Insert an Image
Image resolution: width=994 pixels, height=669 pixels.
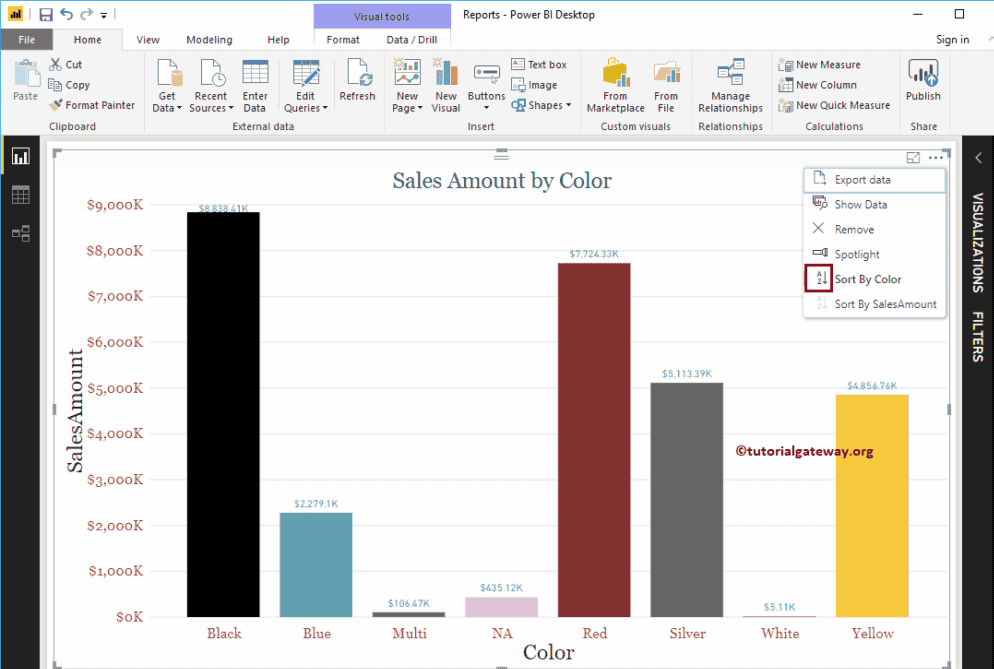(x=535, y=84)
